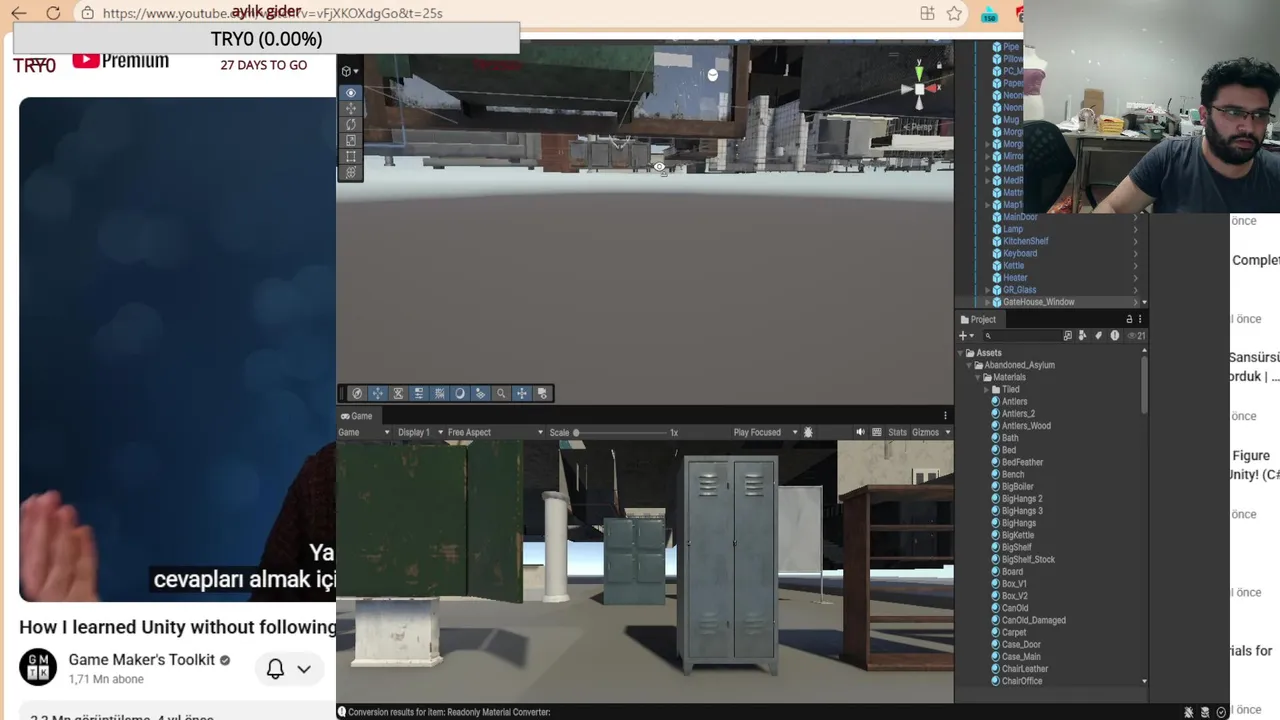
Task: Select the View (eye) tool in Scene toolbar
Action: click(x=350, y=93)
